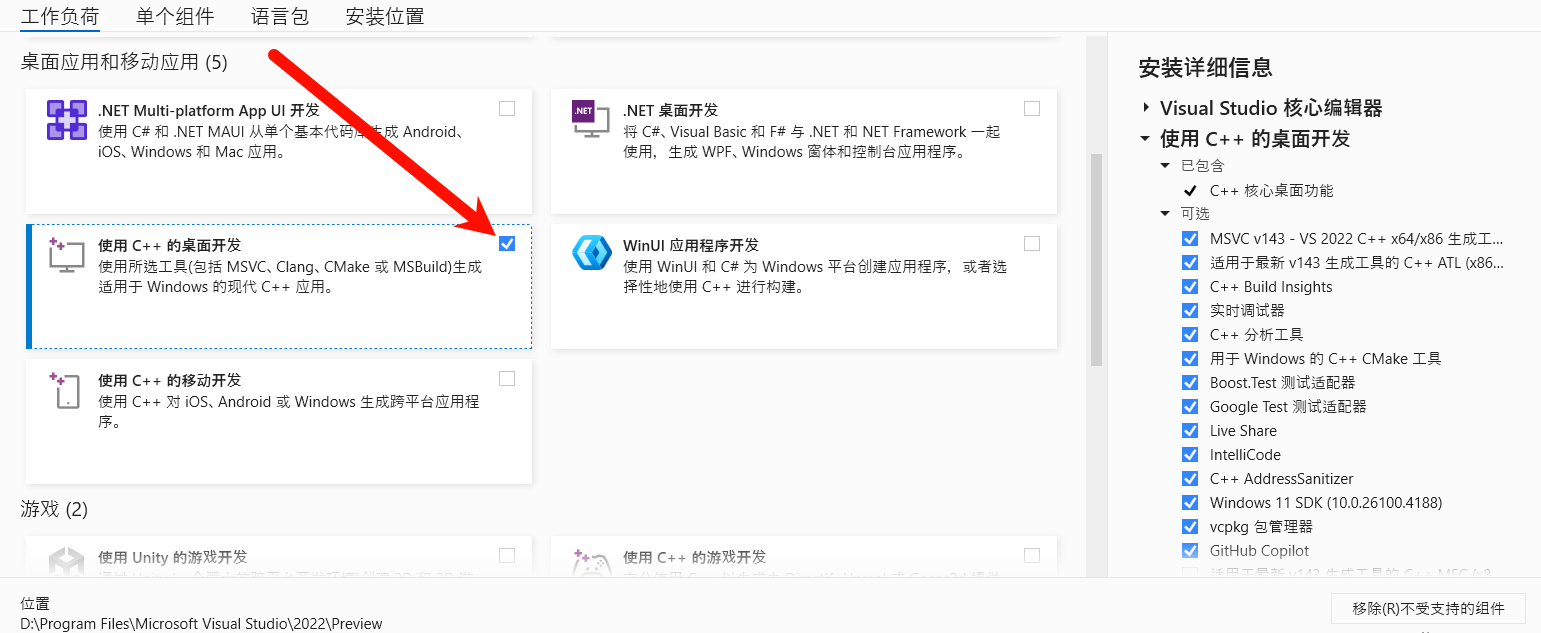The width and height of the screenshot is (1541, 633).
Task: Uncheck the C++ CMake 工具 component
Action: pyautogui.click(x=1190, y=359)
